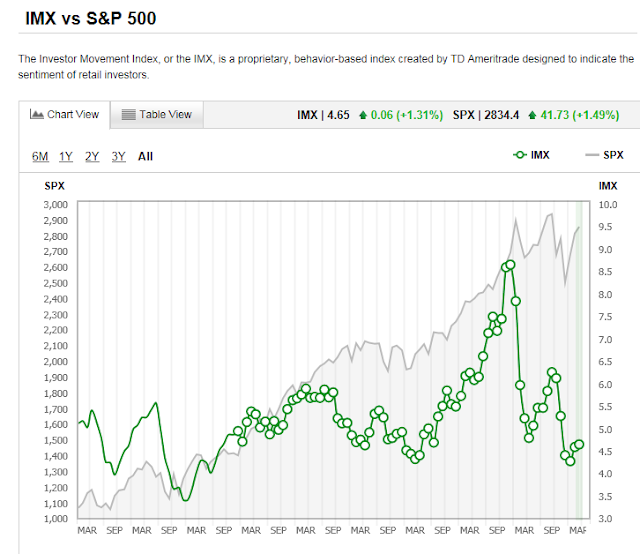The width and height of the screenshot is (640, 554).
Task: Click the latest IMX data point
Action: (580, 443)
